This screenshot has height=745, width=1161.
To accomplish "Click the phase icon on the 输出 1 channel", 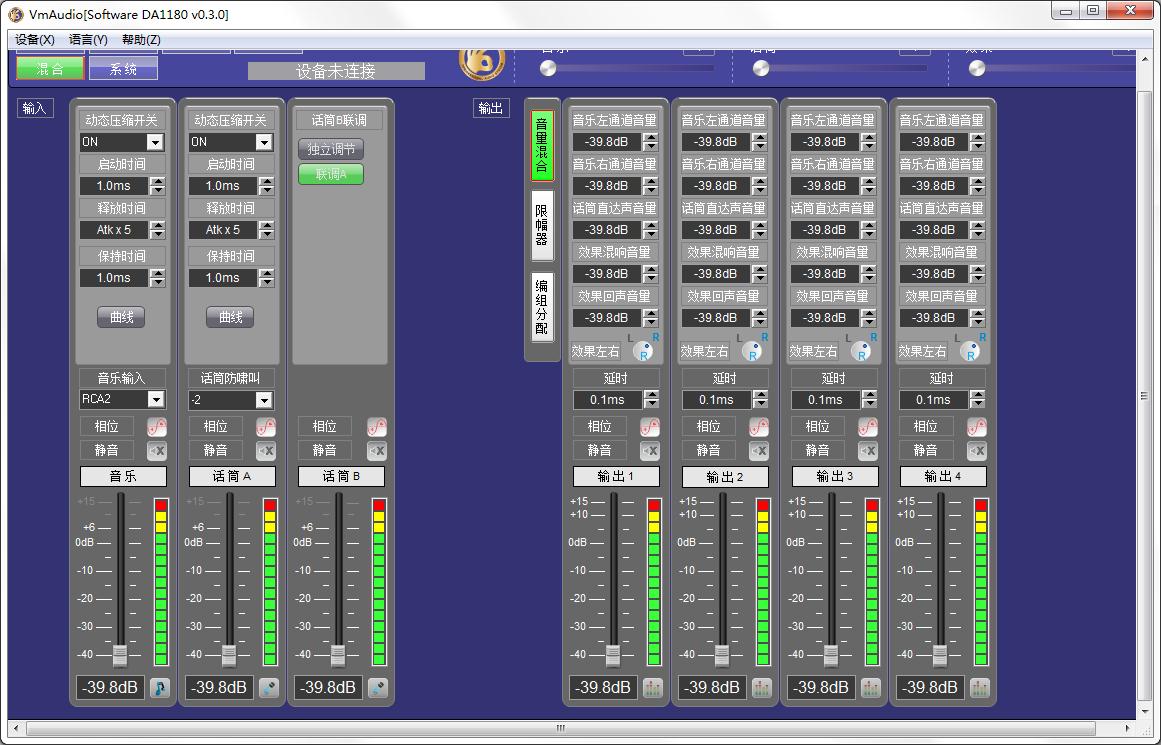I will [651, 427].
